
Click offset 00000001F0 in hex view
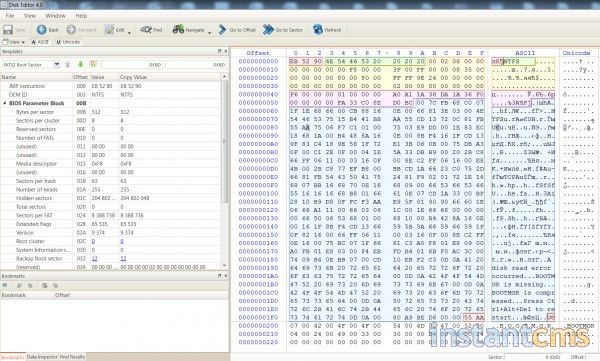point(258,317)
